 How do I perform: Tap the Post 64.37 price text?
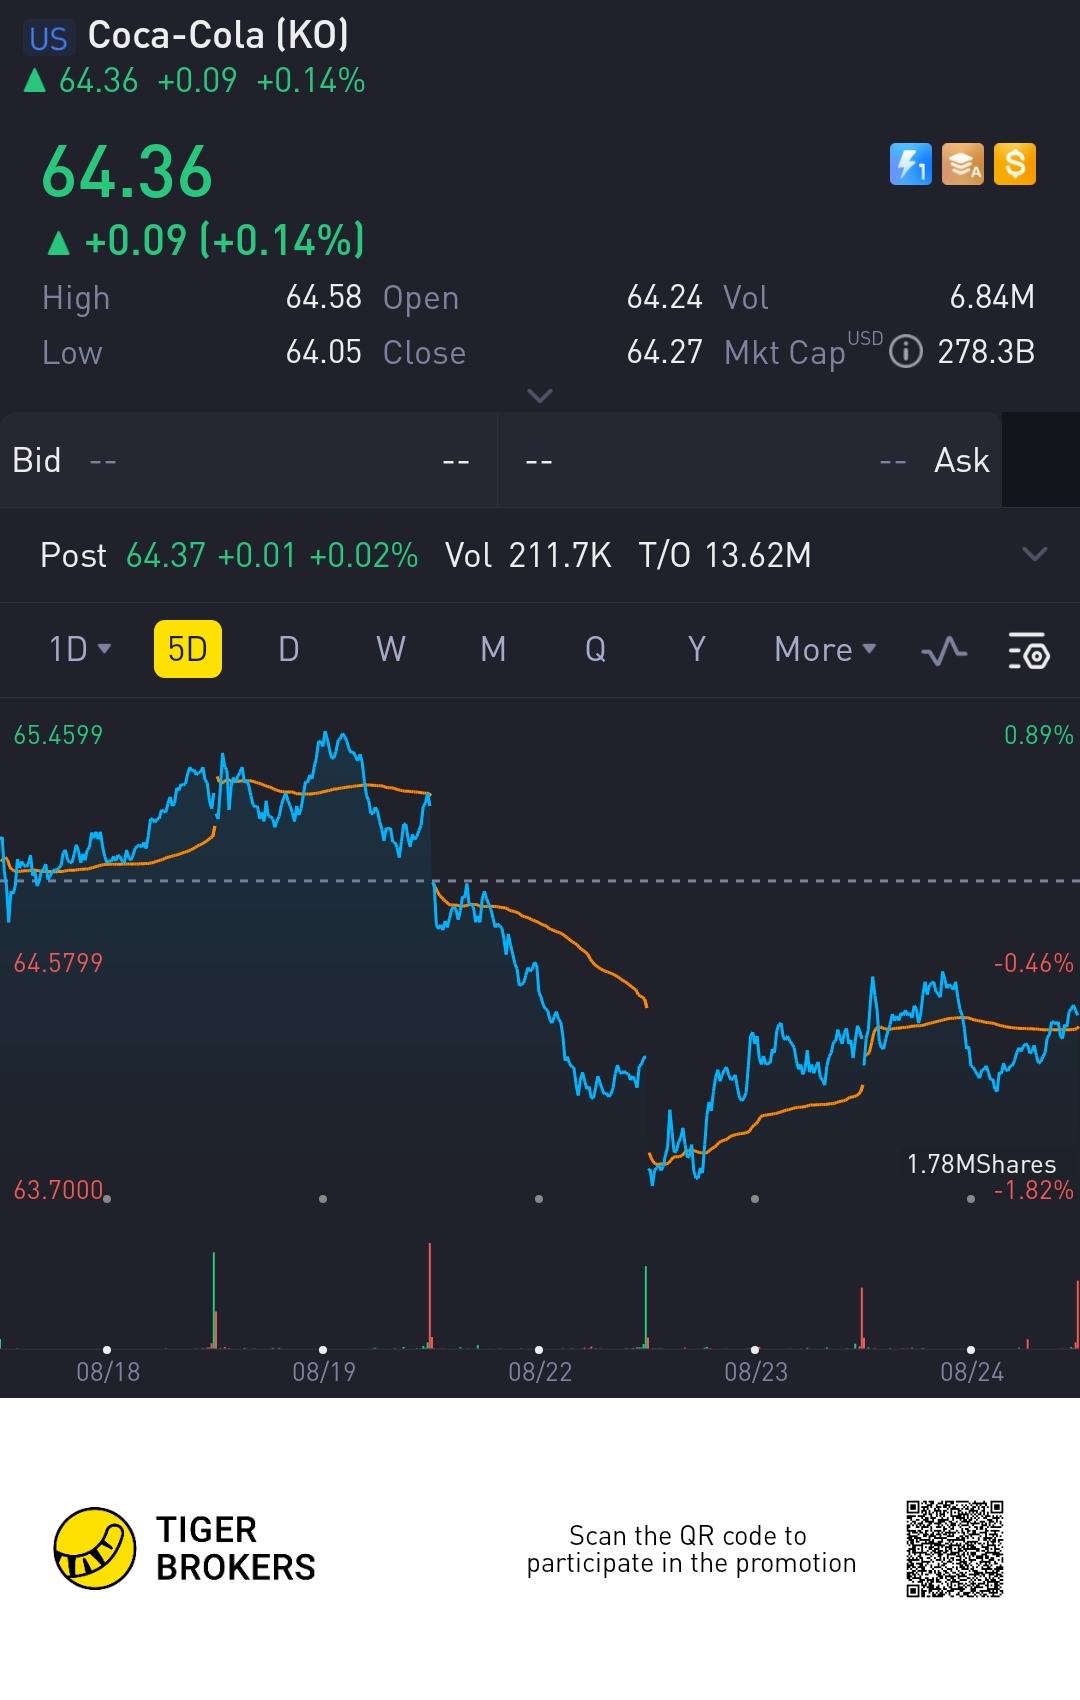(x=166, y=555)
